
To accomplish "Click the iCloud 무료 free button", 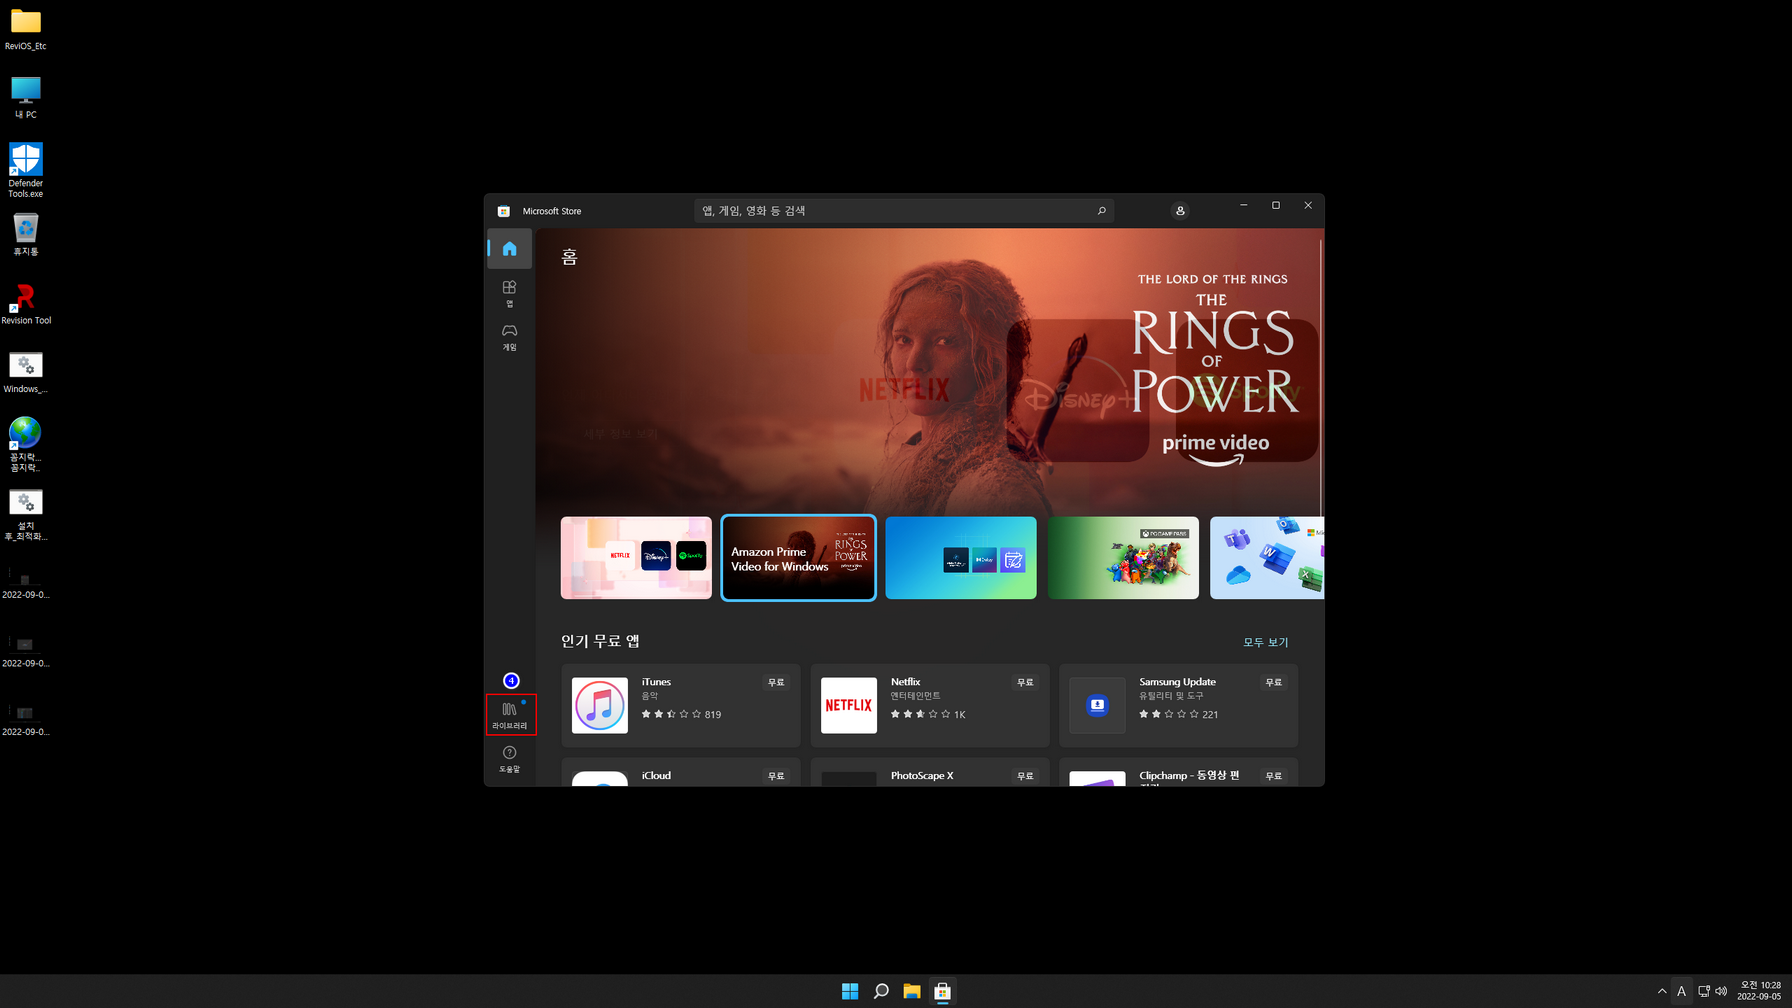I will 776,776.
